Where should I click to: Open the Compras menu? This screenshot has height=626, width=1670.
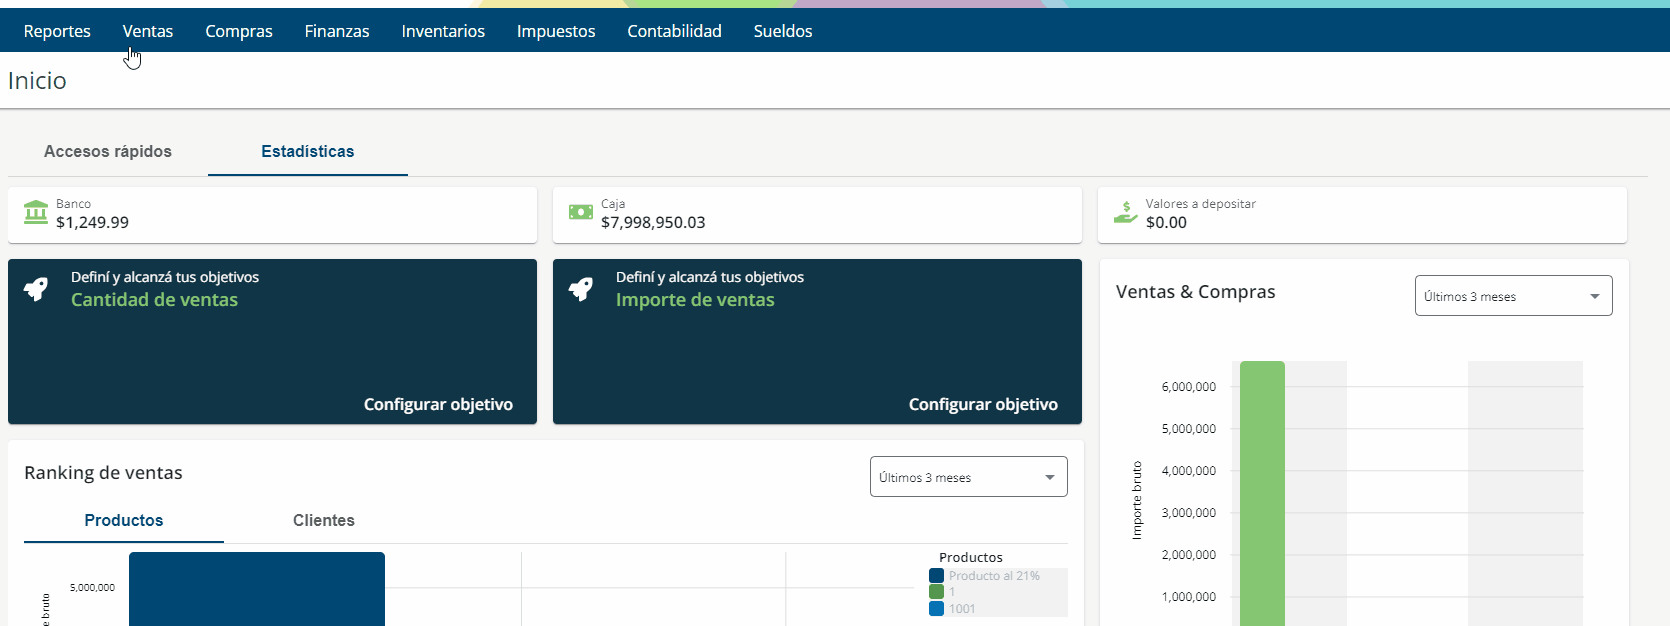pos(239,31)
